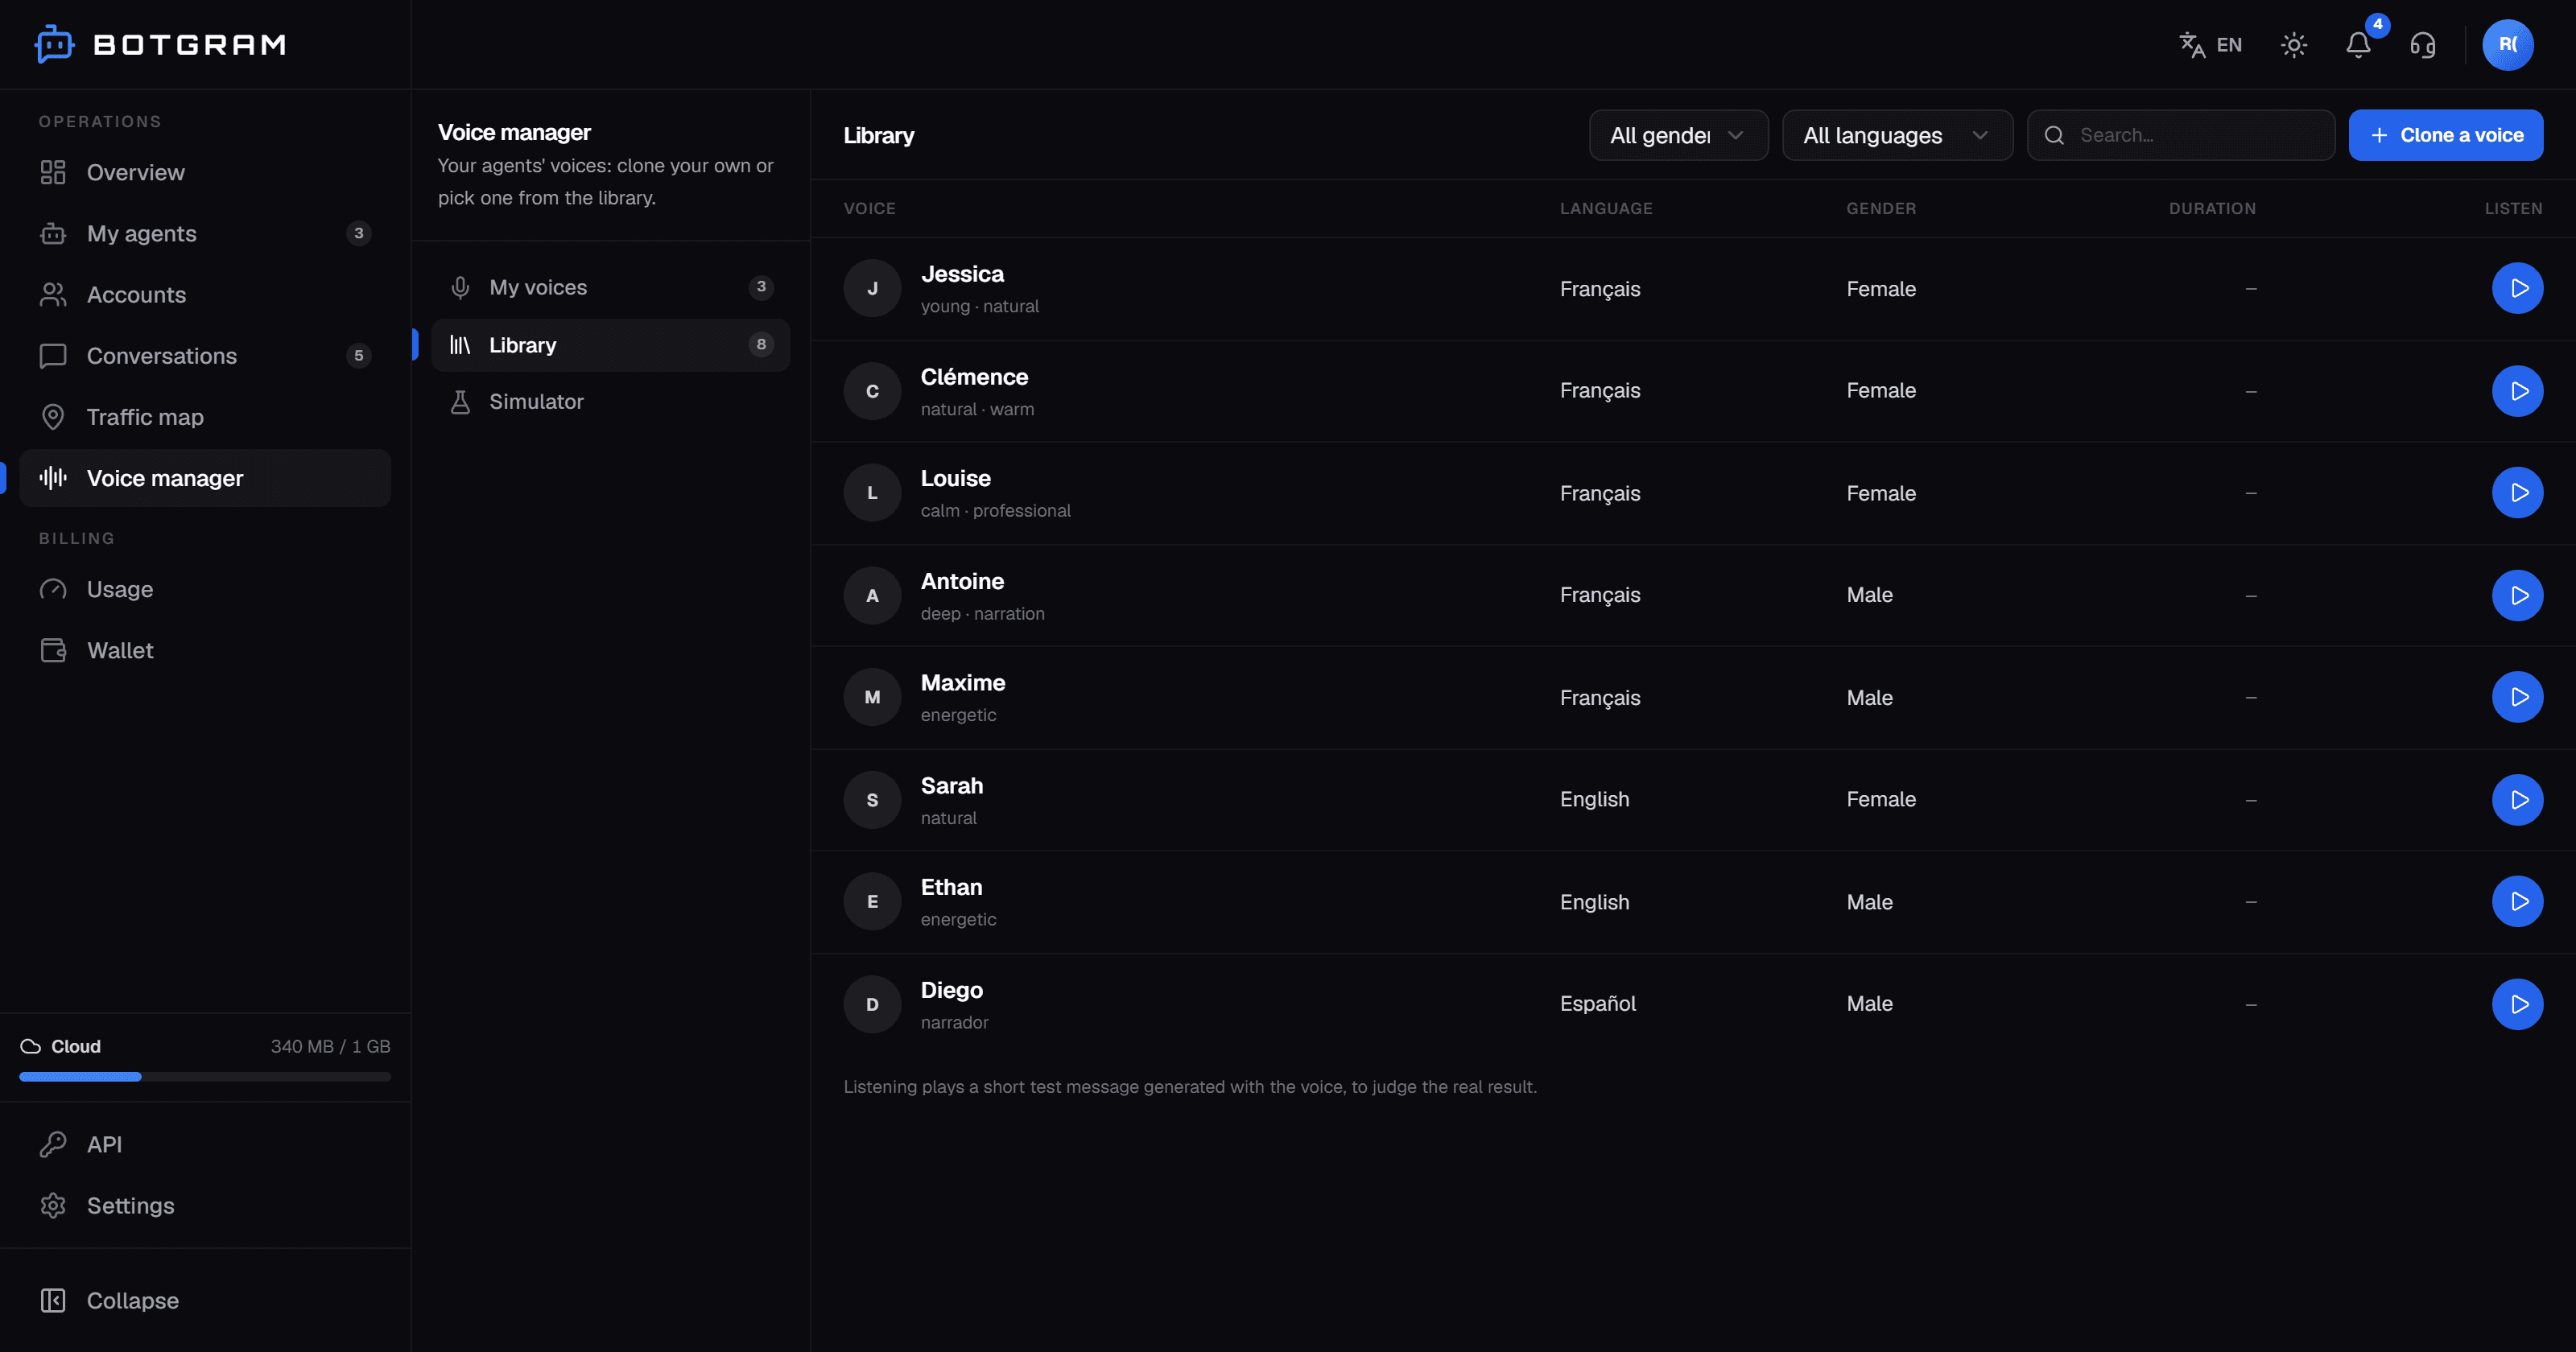The width and height of the screenshot is (2576, 1352).
Task: Switch to My voices tab
Action: 611,287
